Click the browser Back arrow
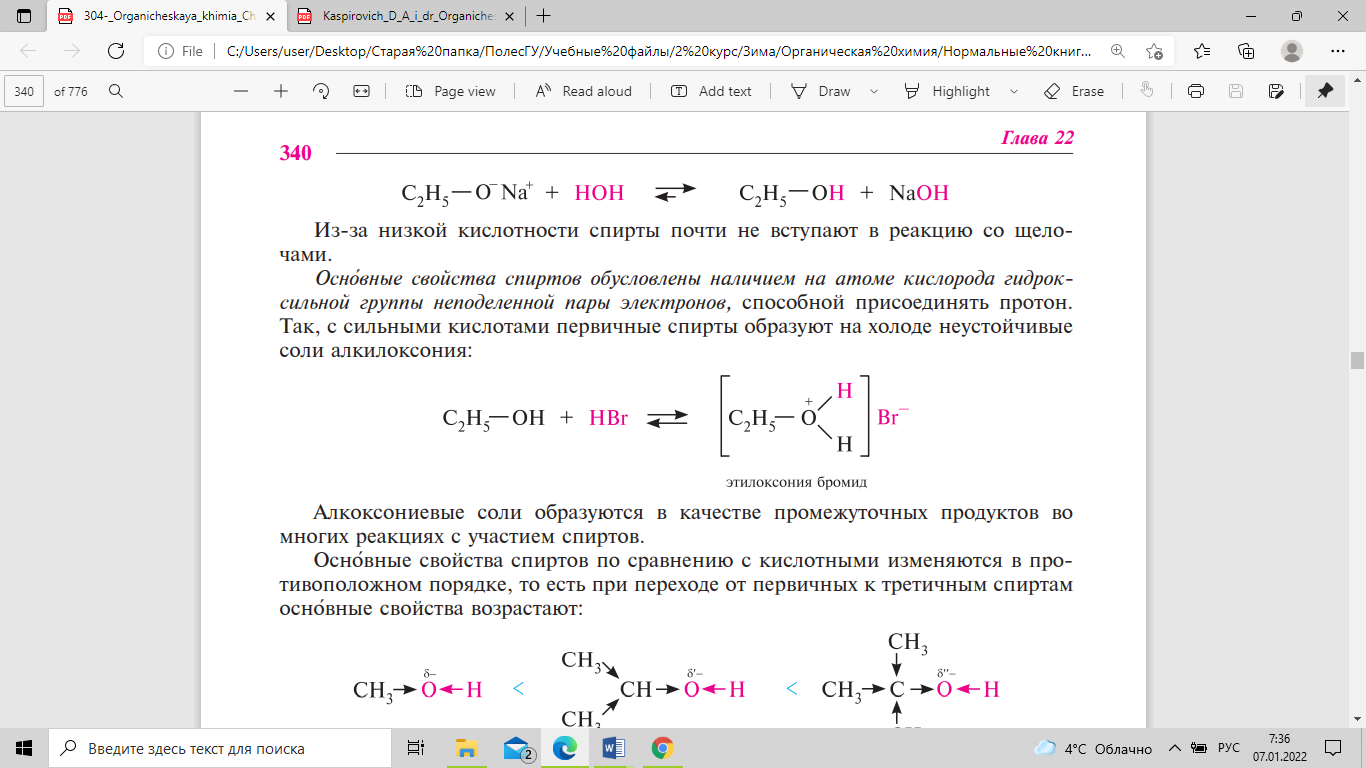Image resolution: width=1366 pixels, height=768 pixels. click(x=28, y=51)
